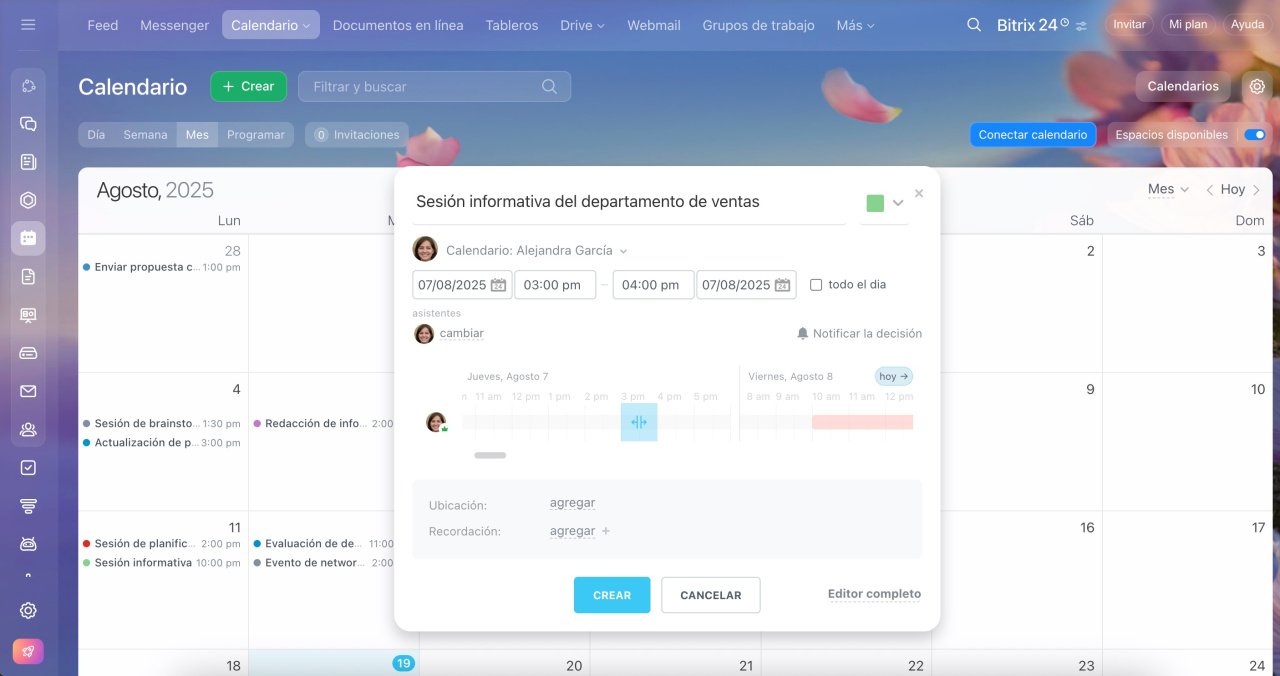Viewport: 1280px width, 676px height.
Task: Click the event title input field
Action: tap(630, 203)
